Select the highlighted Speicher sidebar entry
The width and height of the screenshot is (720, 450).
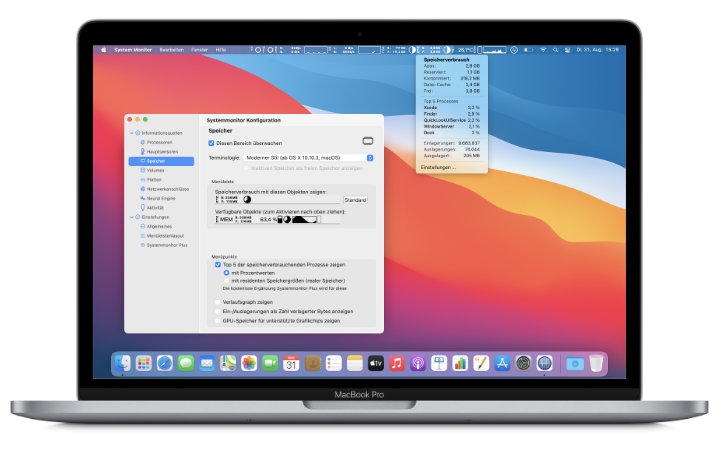[161, 161]
